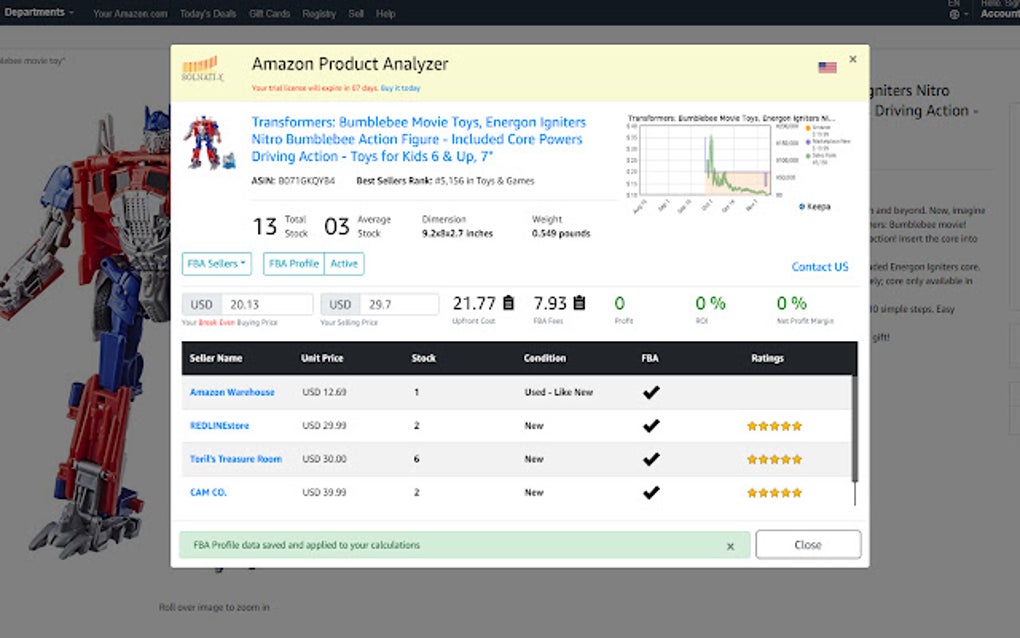This screenshot has height=638, width=1020.
Task: Click the five-star rating for REDLINEstore
Action: pos(774,425)
